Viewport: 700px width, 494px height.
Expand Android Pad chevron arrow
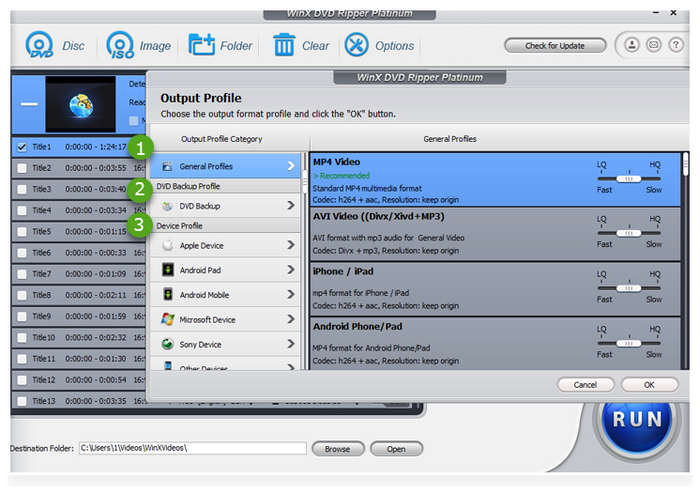[291, 270]
